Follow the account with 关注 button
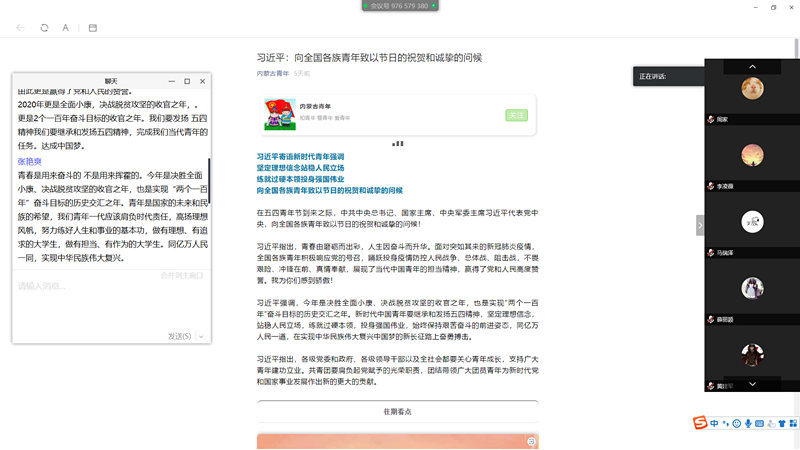800x450 pixels. 516,115
